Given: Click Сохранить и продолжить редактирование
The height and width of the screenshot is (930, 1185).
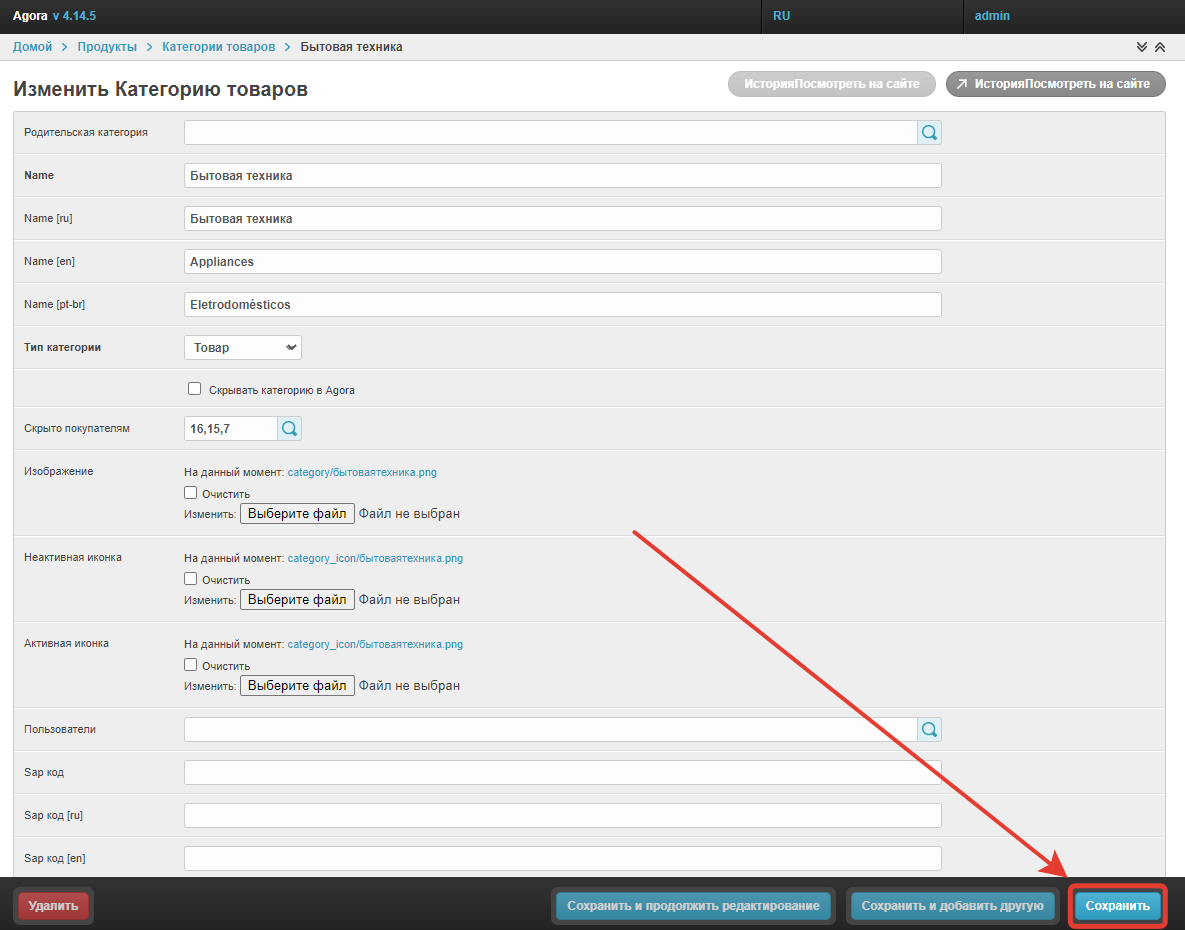Looking at the screenshot, I should tap(693, 906).
